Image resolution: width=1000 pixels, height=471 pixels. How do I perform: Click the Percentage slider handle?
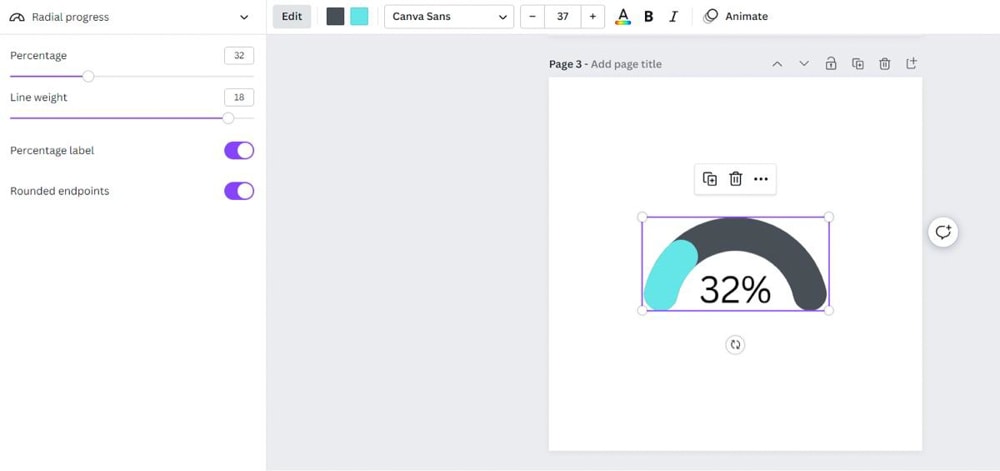[89, 76]
